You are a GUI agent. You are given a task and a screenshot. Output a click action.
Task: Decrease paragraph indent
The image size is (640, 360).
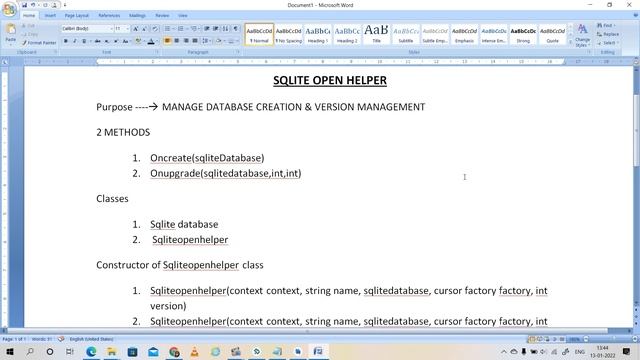tap(207, 29)
